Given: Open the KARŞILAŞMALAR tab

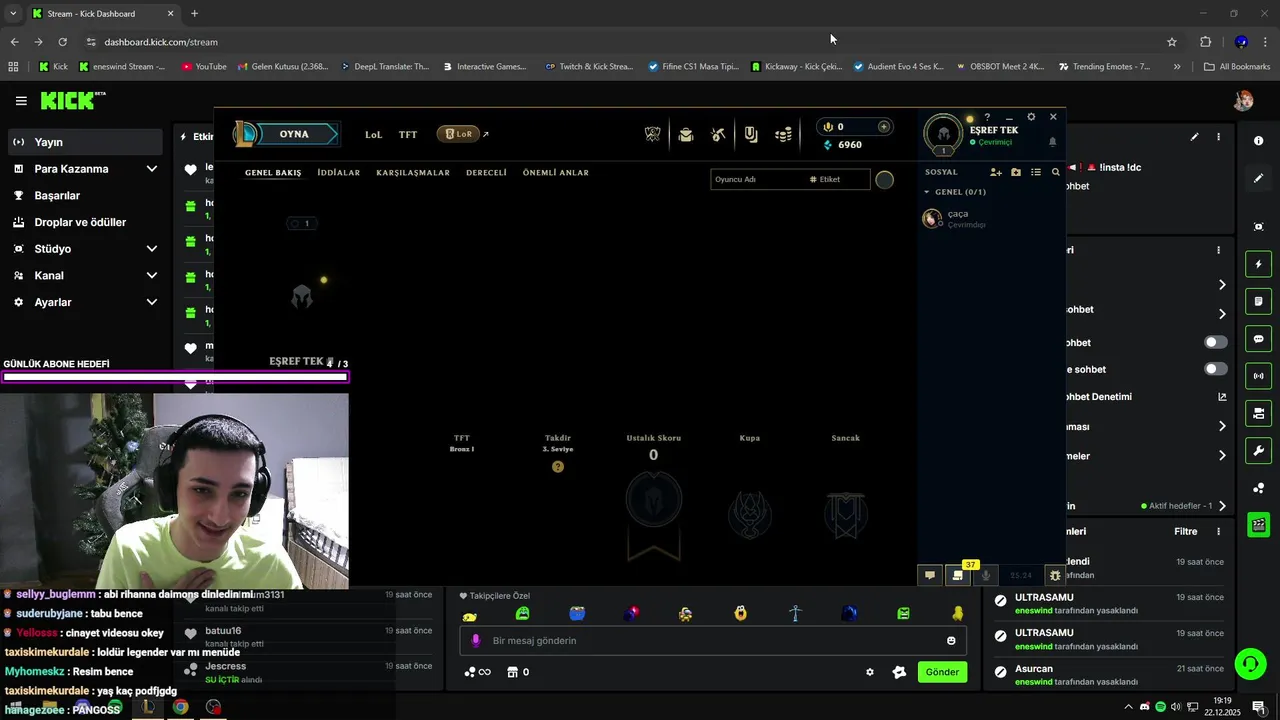Looking at the screenshot, I should pos(413,173).
